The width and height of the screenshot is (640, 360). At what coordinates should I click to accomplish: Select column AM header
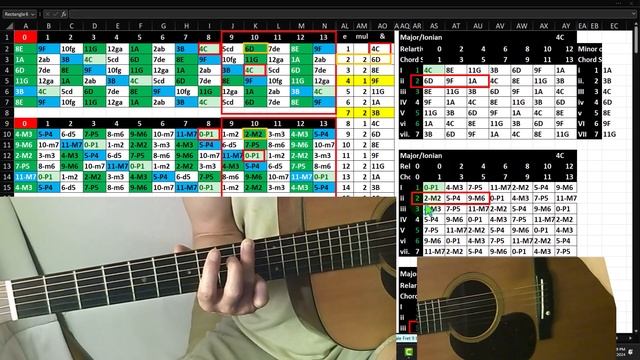click(362, 26)
